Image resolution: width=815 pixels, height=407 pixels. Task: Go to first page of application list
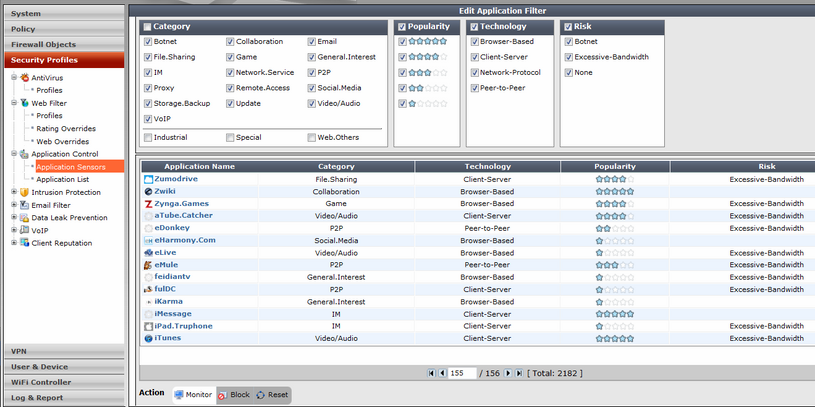[431, 373]
